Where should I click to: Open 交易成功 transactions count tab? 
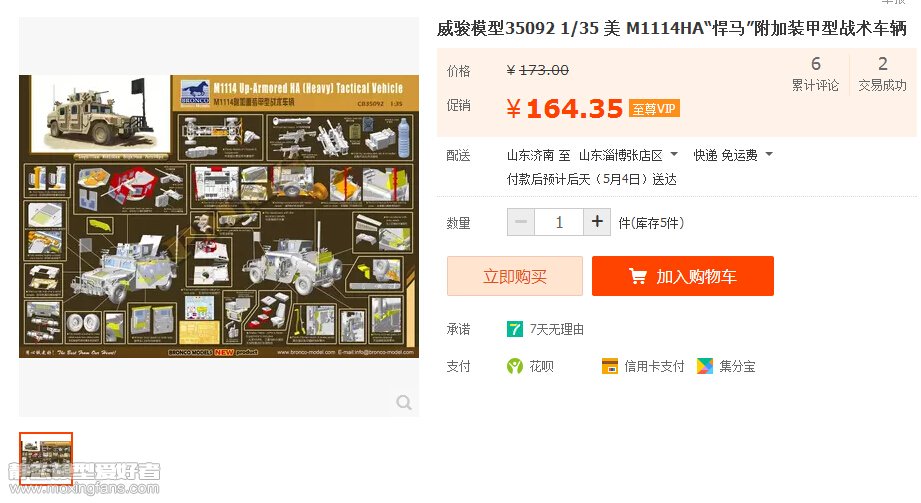tap(882, 73)
